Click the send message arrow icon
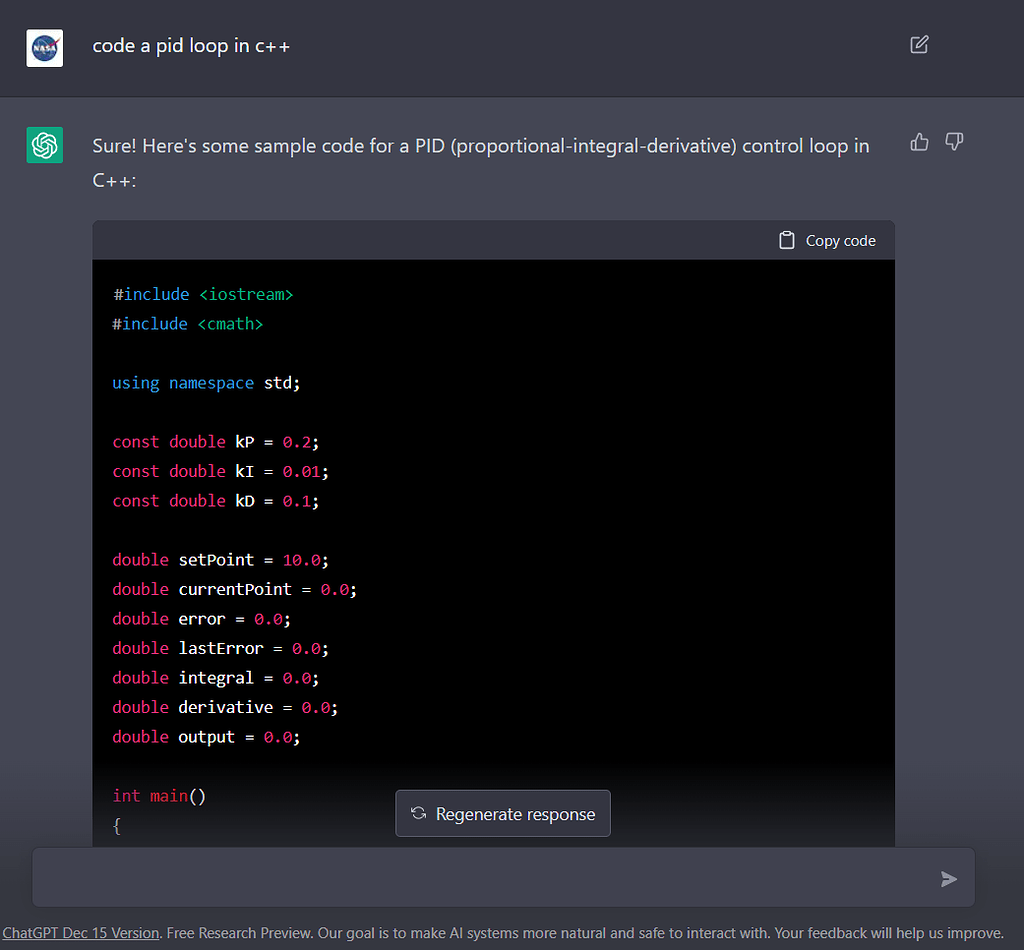 (948, 879)
